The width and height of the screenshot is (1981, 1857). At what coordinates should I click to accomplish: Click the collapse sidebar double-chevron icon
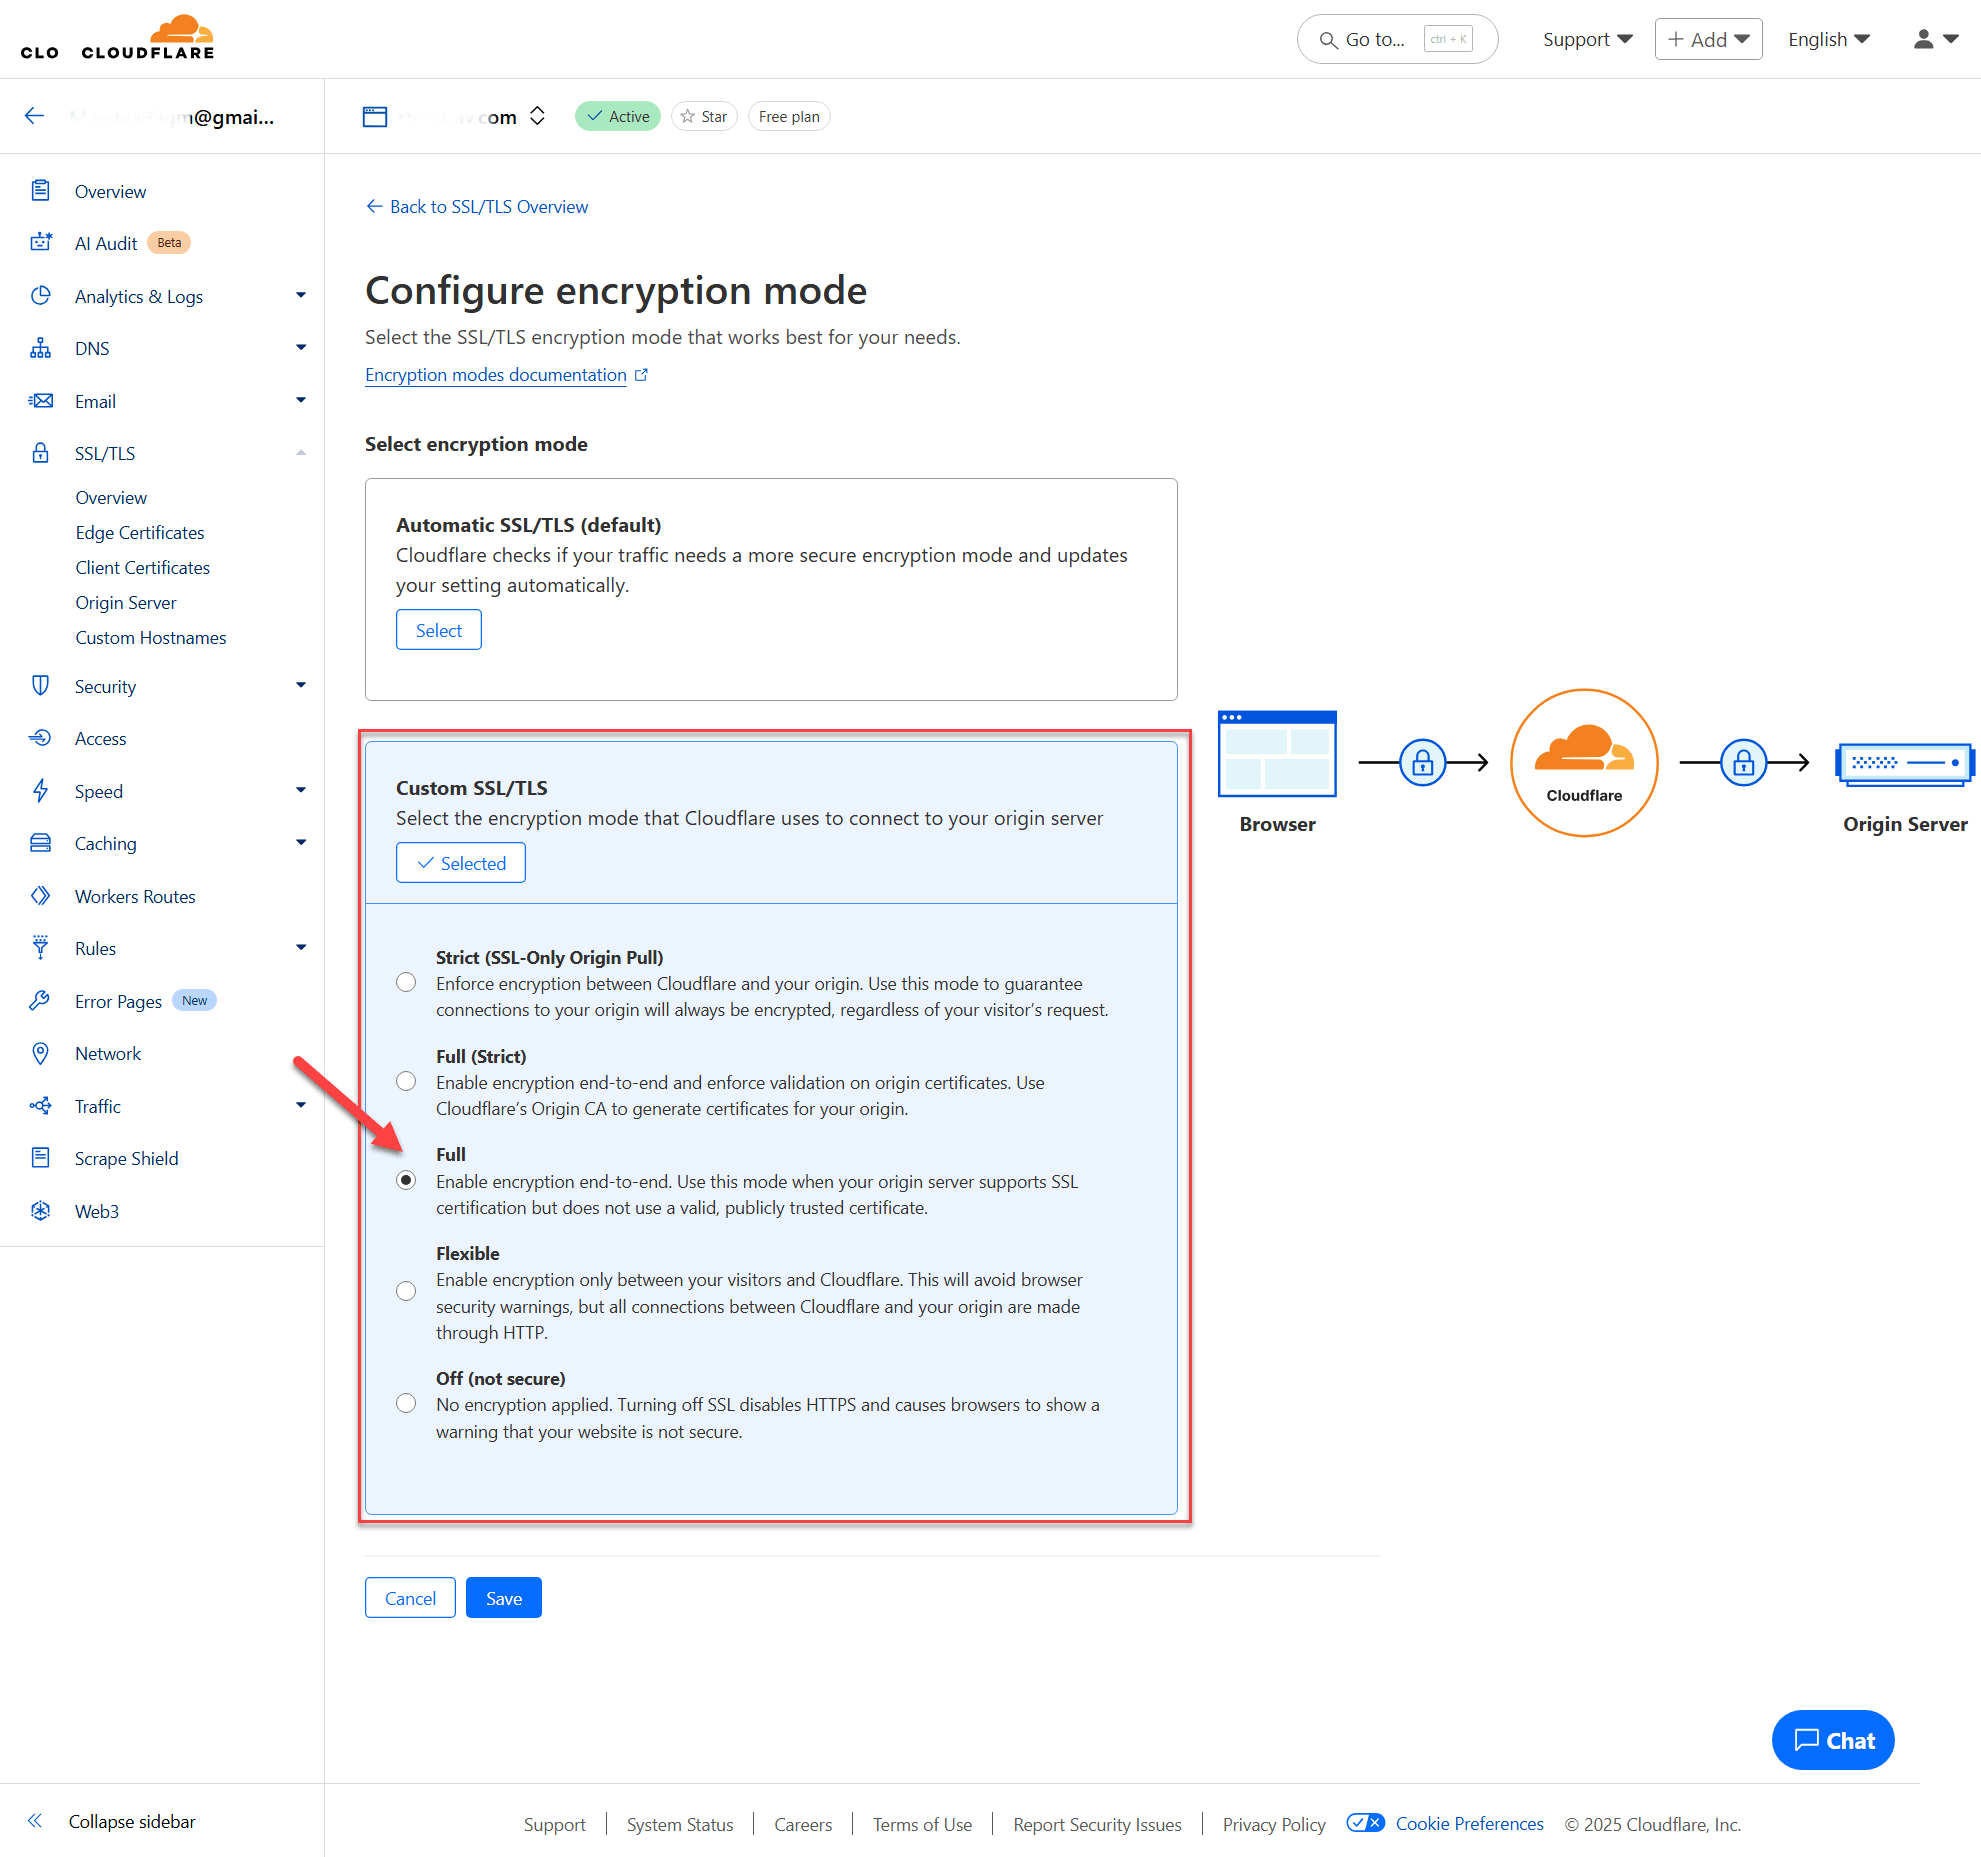(35, 1821)
